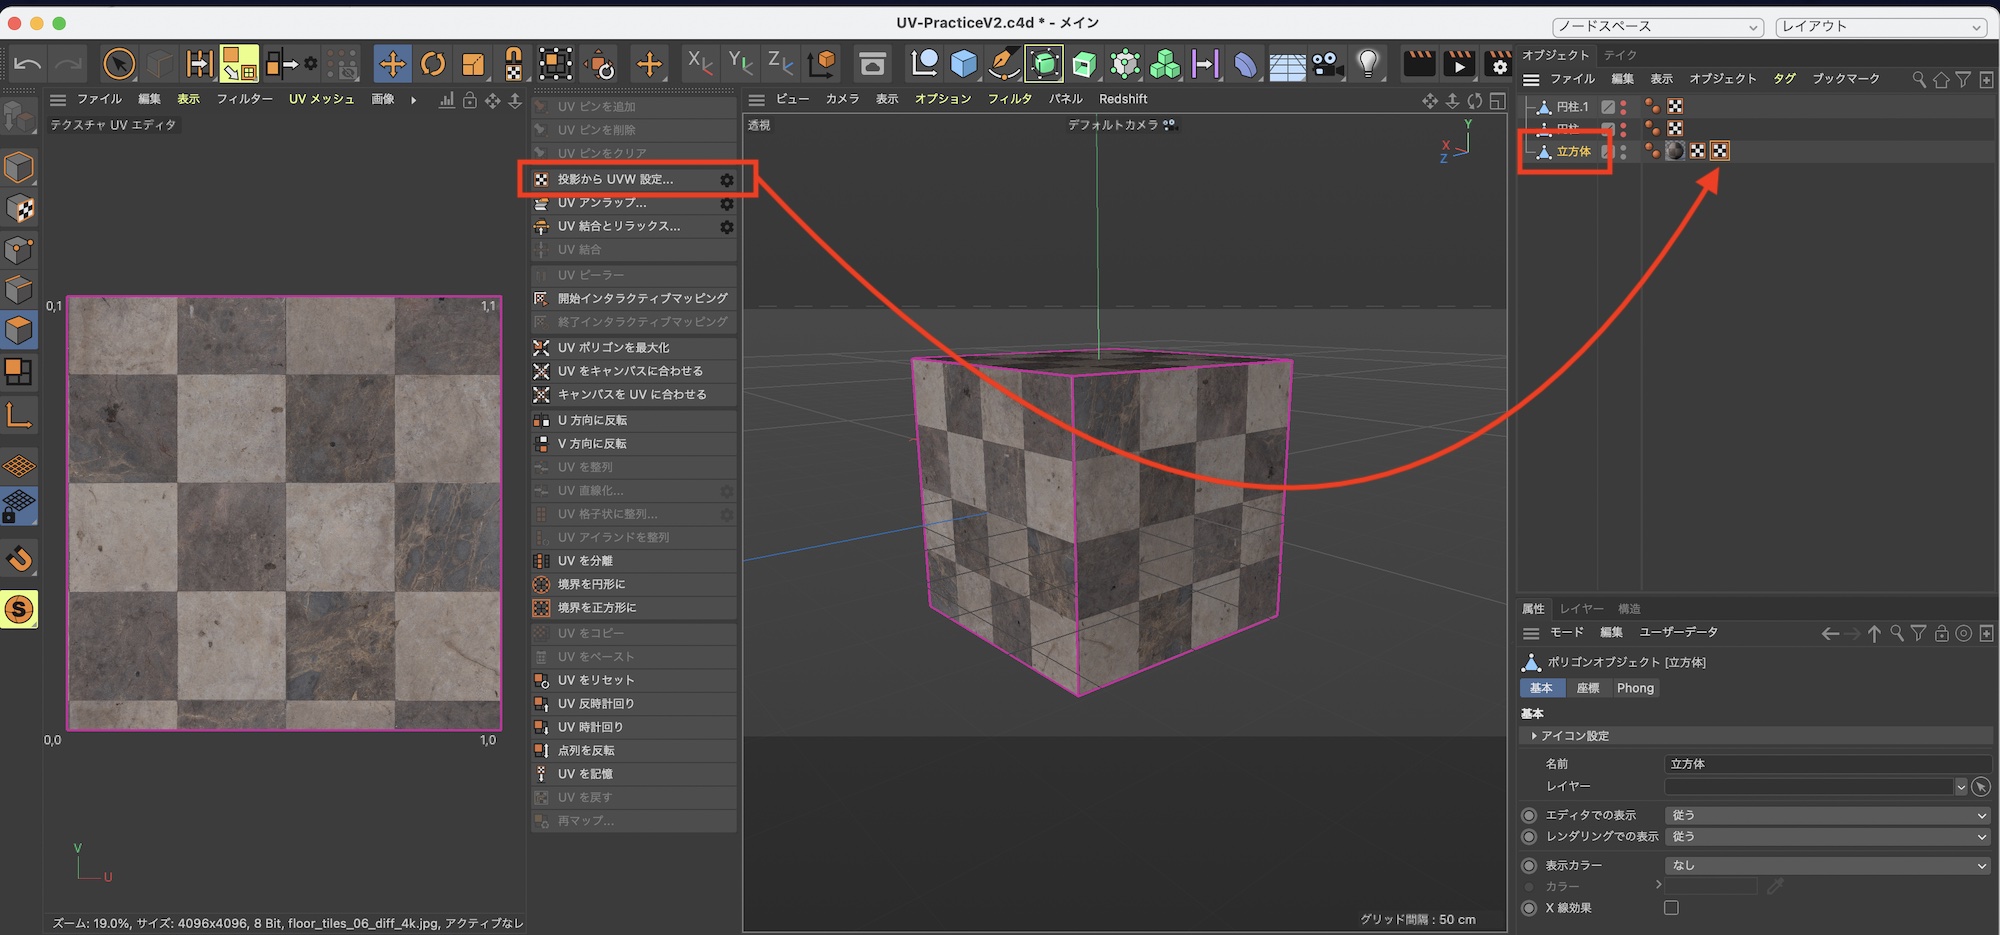This screenshot has width=2000, height=935.
Task: Click 投影から UVW 設定 command
Action: point(615,180)
